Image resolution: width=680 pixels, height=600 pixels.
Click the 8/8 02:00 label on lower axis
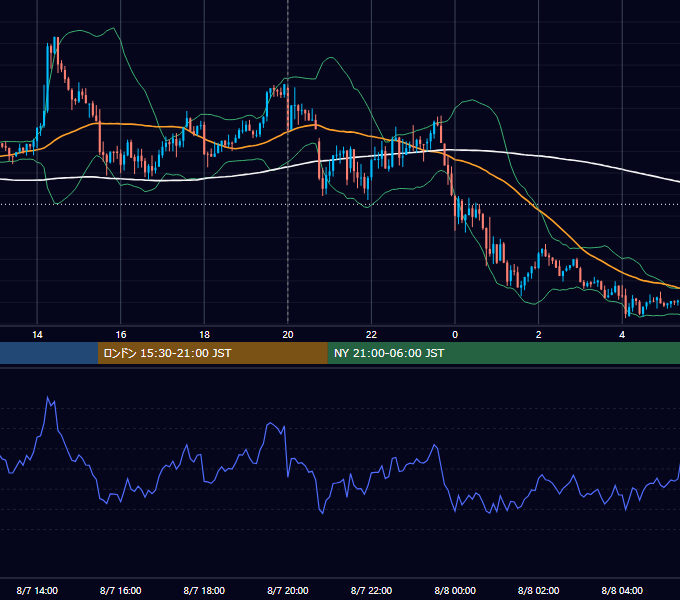coord(539,590)
